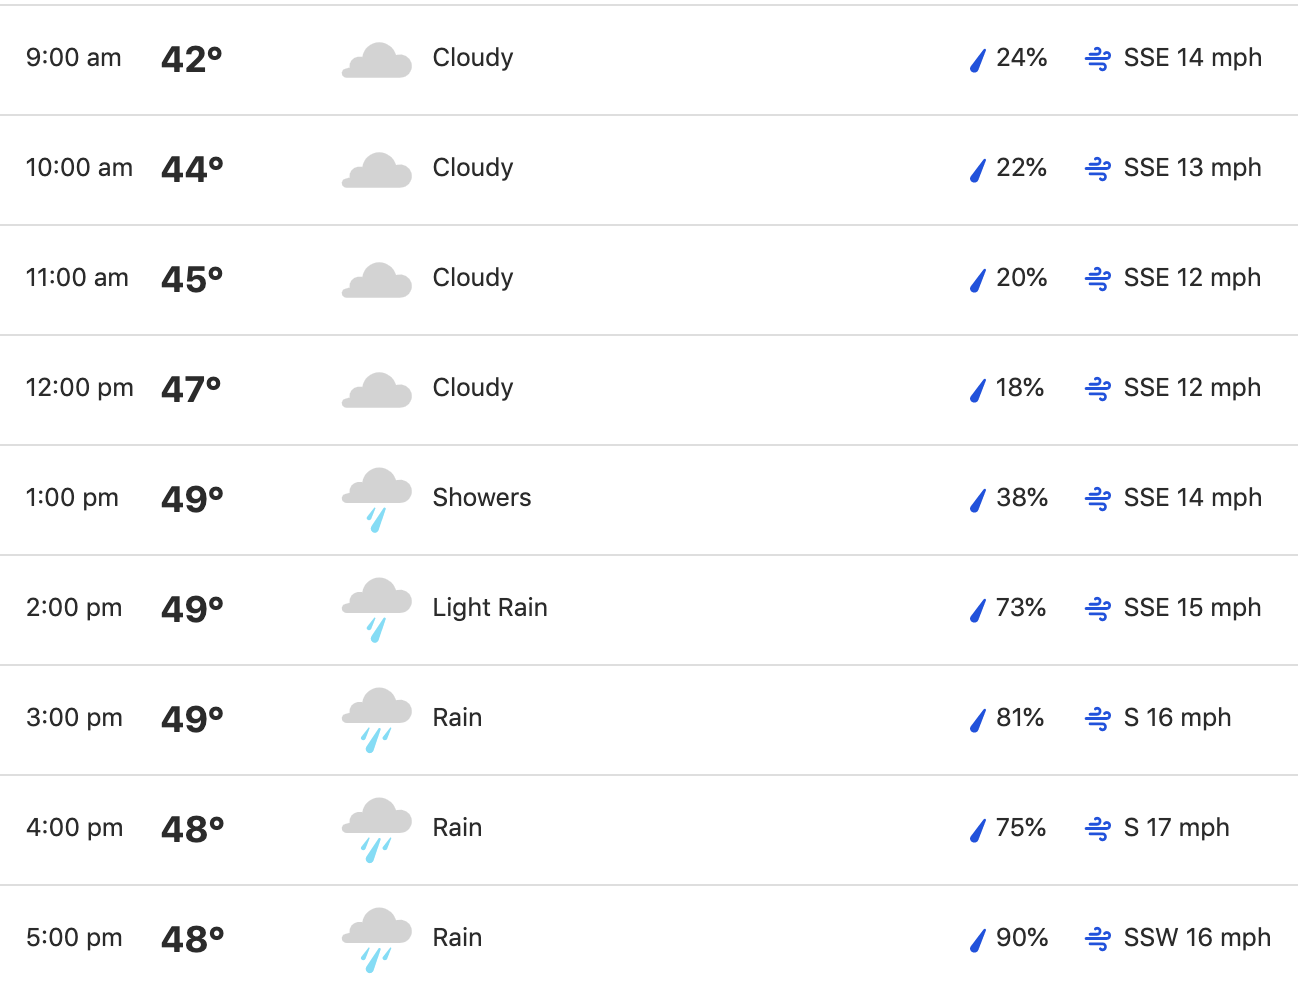
Task: Click the cloudy icon in the 12:00 pm row
Action: pyautogui.click(x=376, y=391)
